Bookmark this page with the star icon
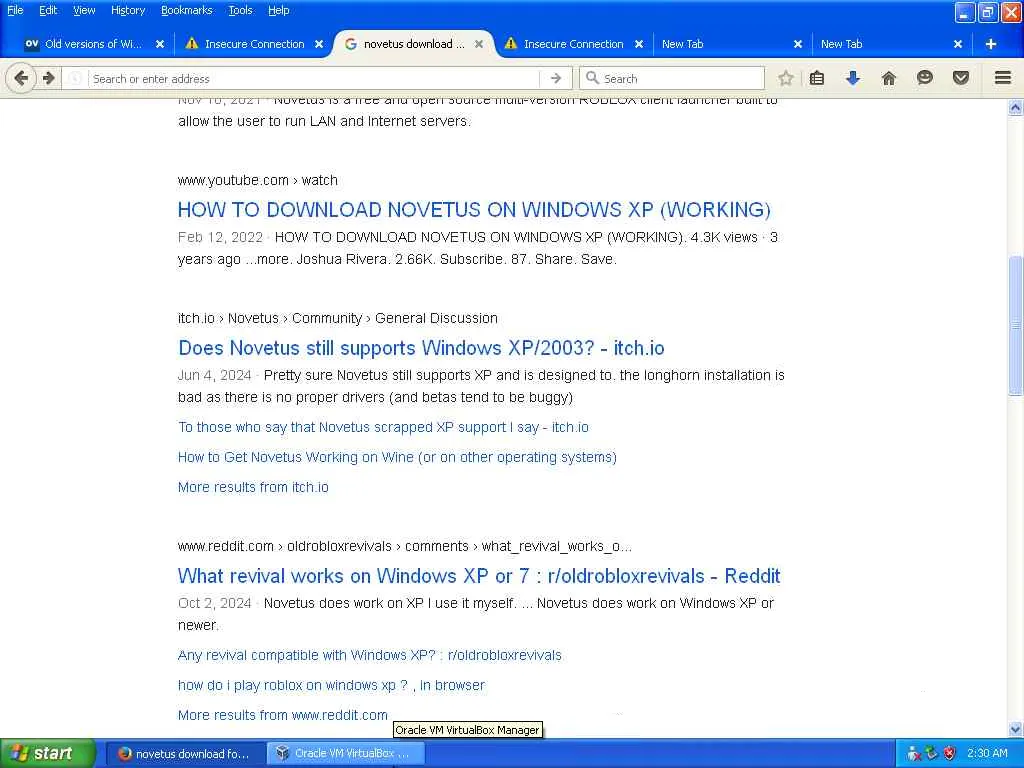The width and height of the screenshot is (1024, 768). pyautogui.click(x=786, y=78)
